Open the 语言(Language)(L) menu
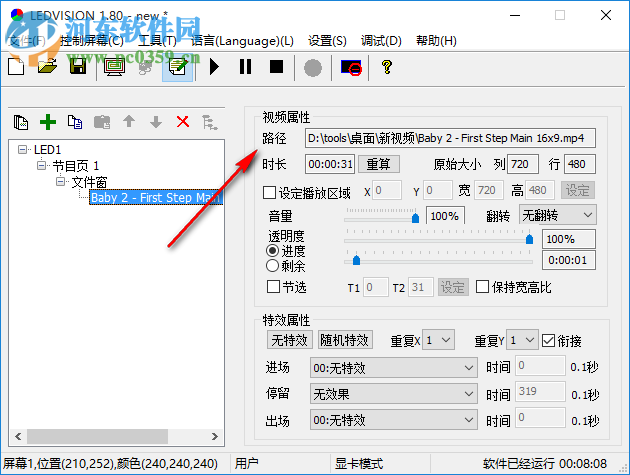The image size is (630, 475). [242, 41]
